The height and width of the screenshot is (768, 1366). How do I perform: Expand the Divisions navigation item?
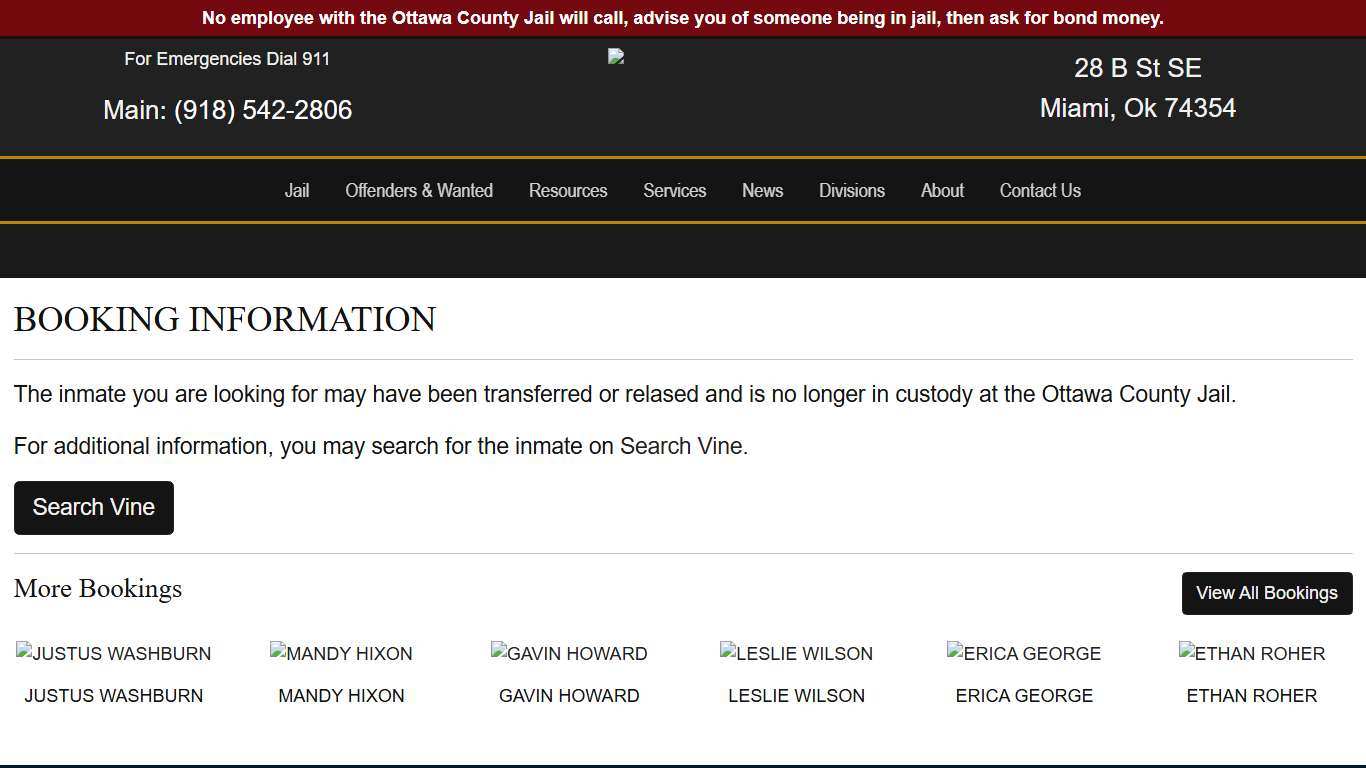pyautogui.click(x=851, y=191)
